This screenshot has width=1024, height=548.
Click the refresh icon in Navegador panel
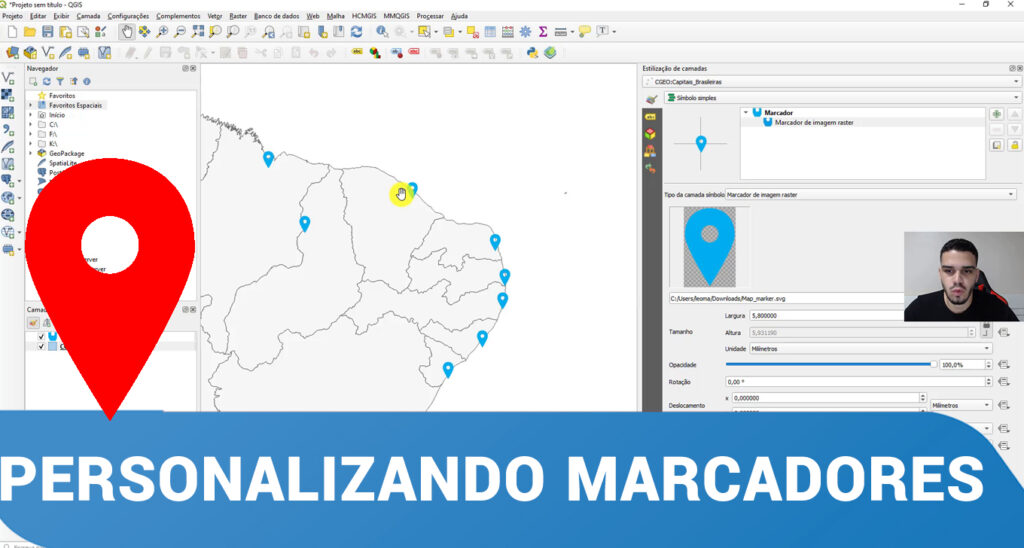click(46, 81)
